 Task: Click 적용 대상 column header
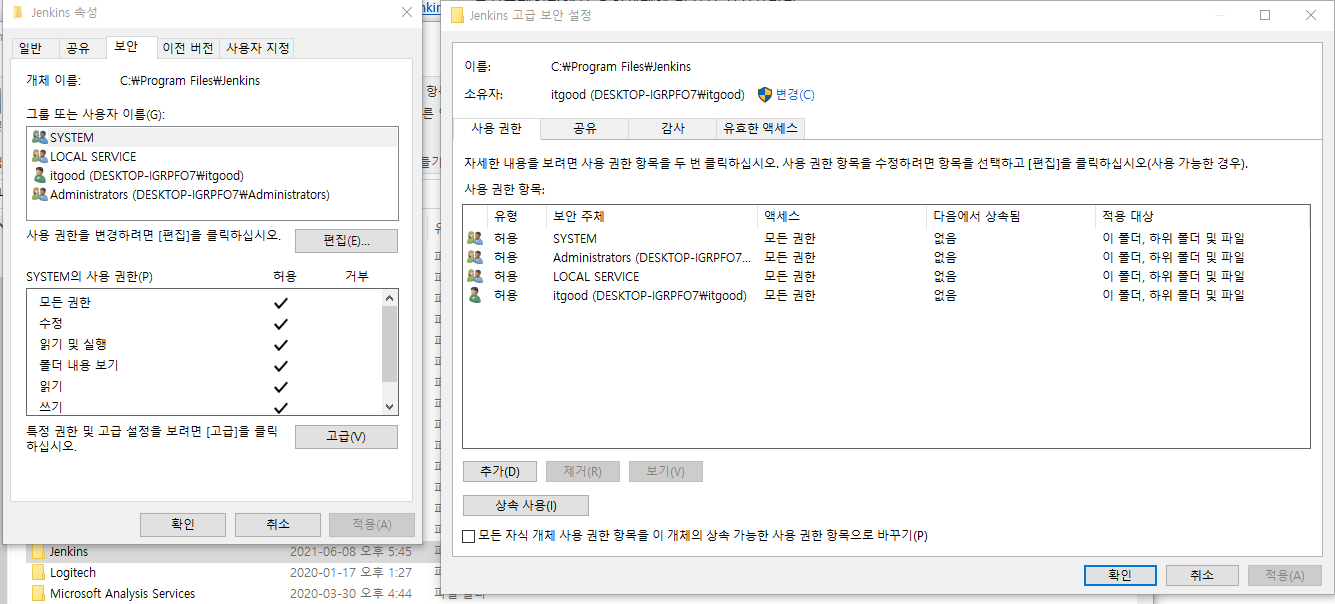pyautogui.click(x=1202, y=216)
